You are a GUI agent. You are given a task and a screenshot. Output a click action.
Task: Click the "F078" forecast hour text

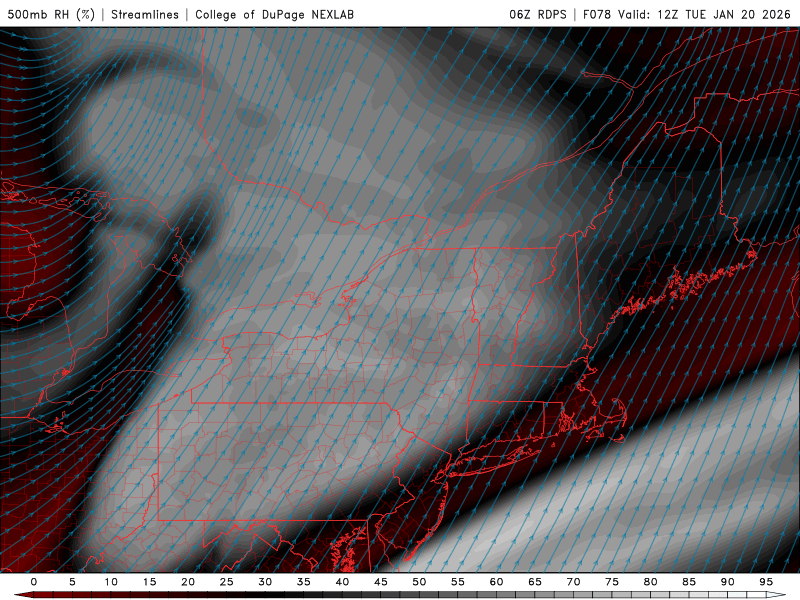pos(597,14)
